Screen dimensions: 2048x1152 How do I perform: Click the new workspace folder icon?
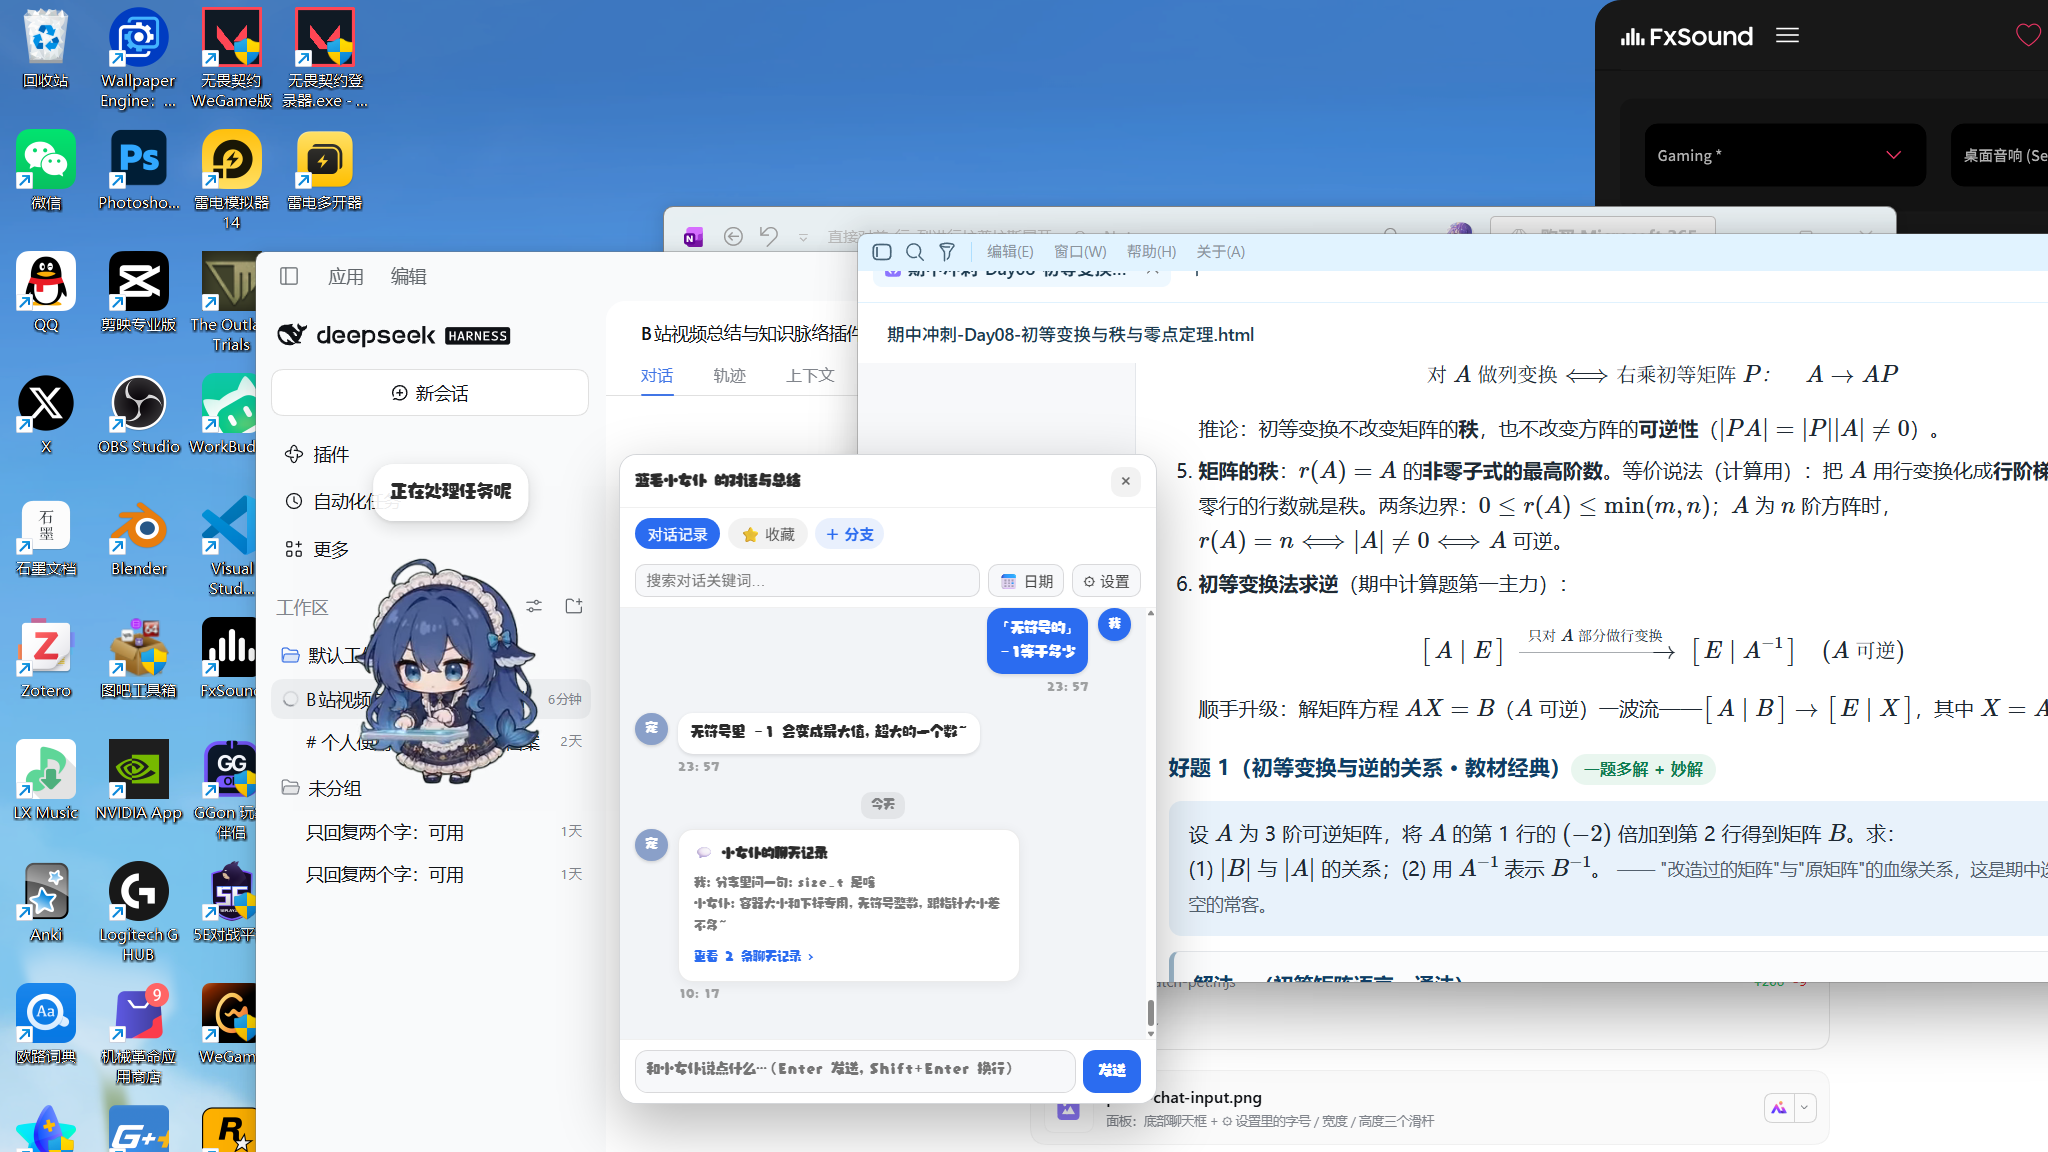point(574,606)
